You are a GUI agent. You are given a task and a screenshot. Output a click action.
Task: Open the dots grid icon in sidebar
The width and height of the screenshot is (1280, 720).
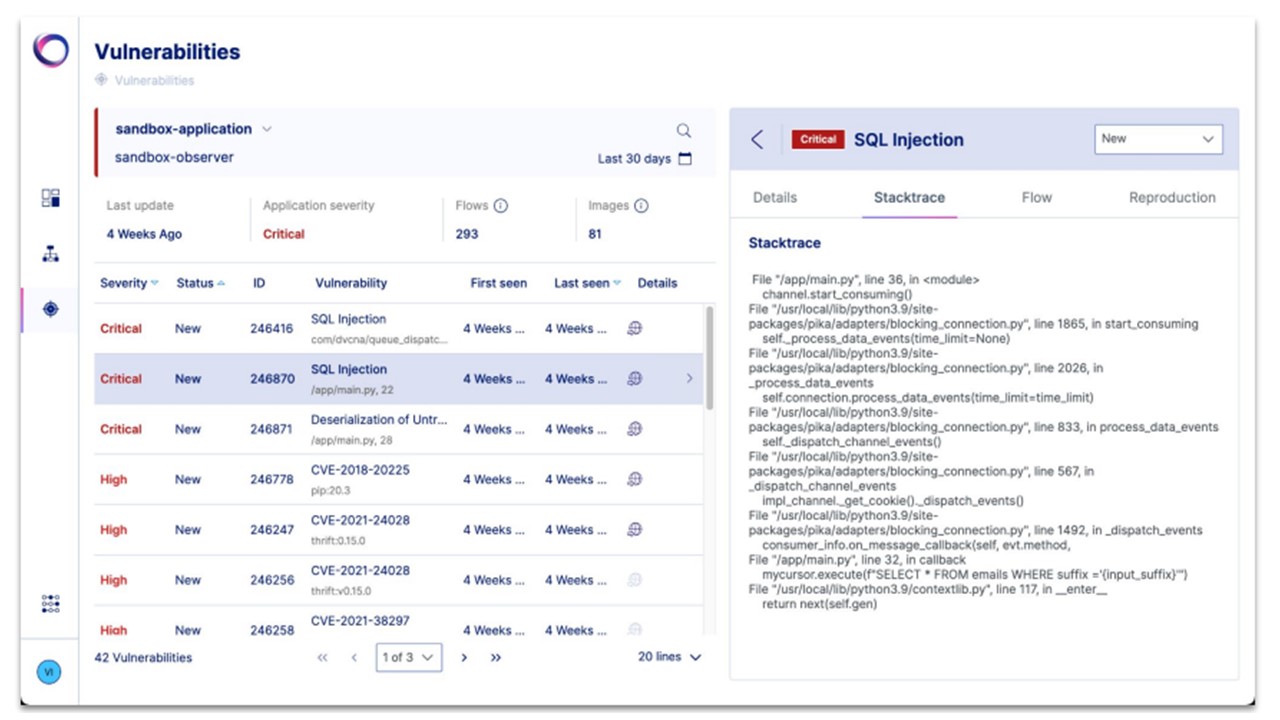50,604
